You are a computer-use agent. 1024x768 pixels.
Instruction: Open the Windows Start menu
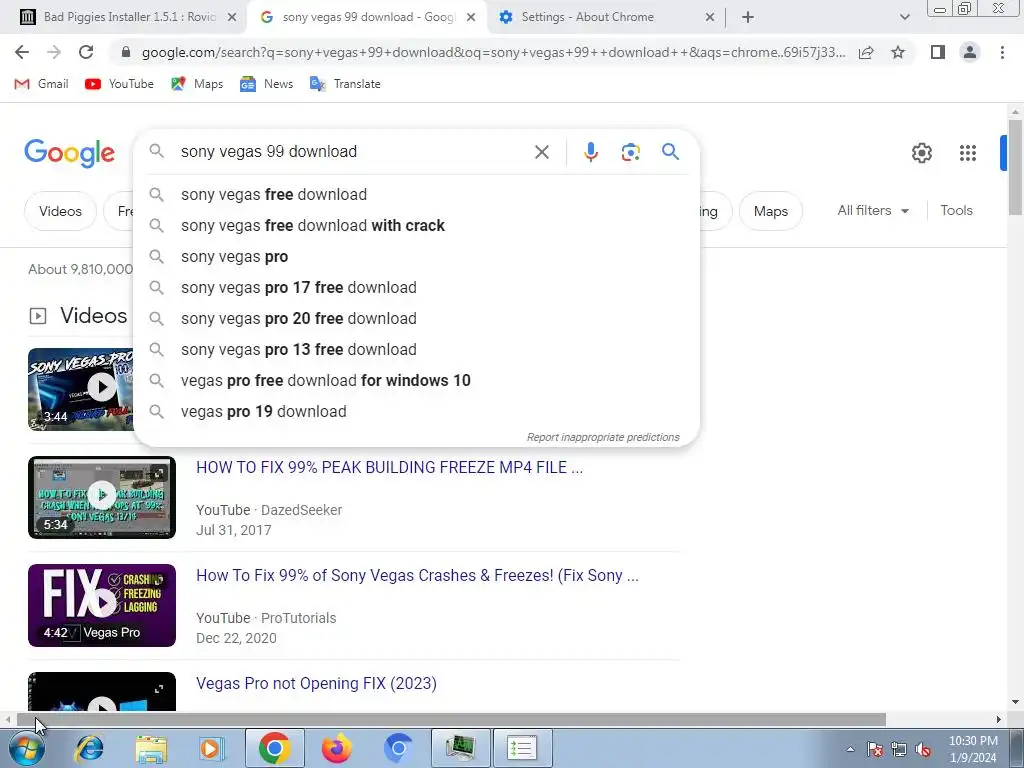[26, 748]
